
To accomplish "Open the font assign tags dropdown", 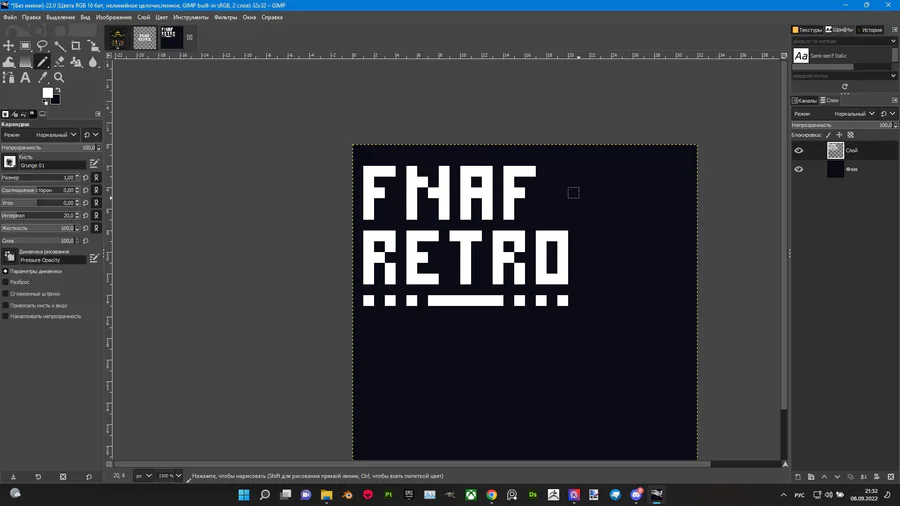I will point(893,76).
